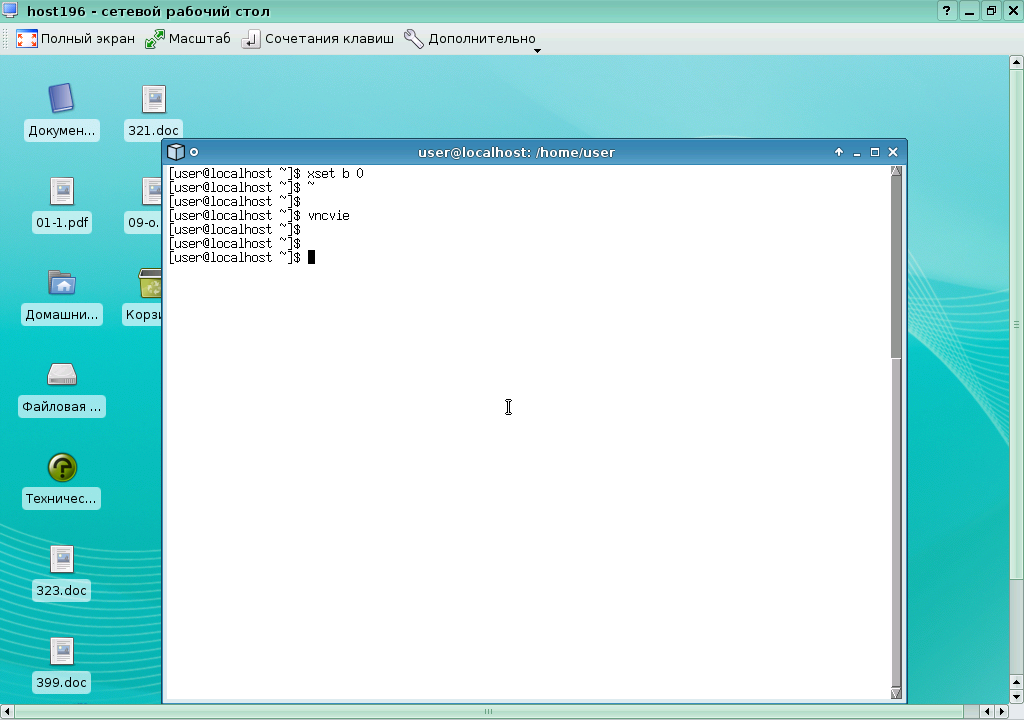
Task: Open the Домашний folder icon
Action: point(62,283)
